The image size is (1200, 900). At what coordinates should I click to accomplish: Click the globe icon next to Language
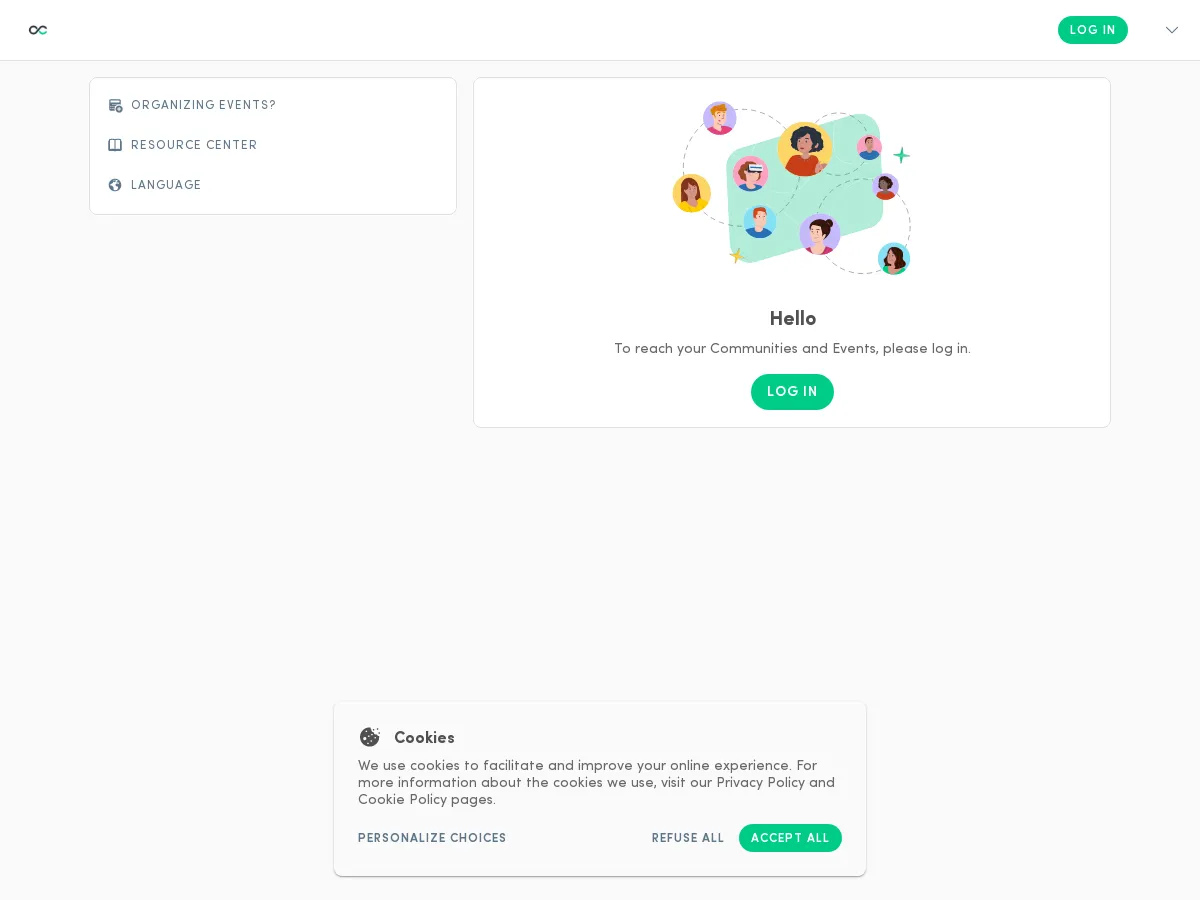click(115, 185)
